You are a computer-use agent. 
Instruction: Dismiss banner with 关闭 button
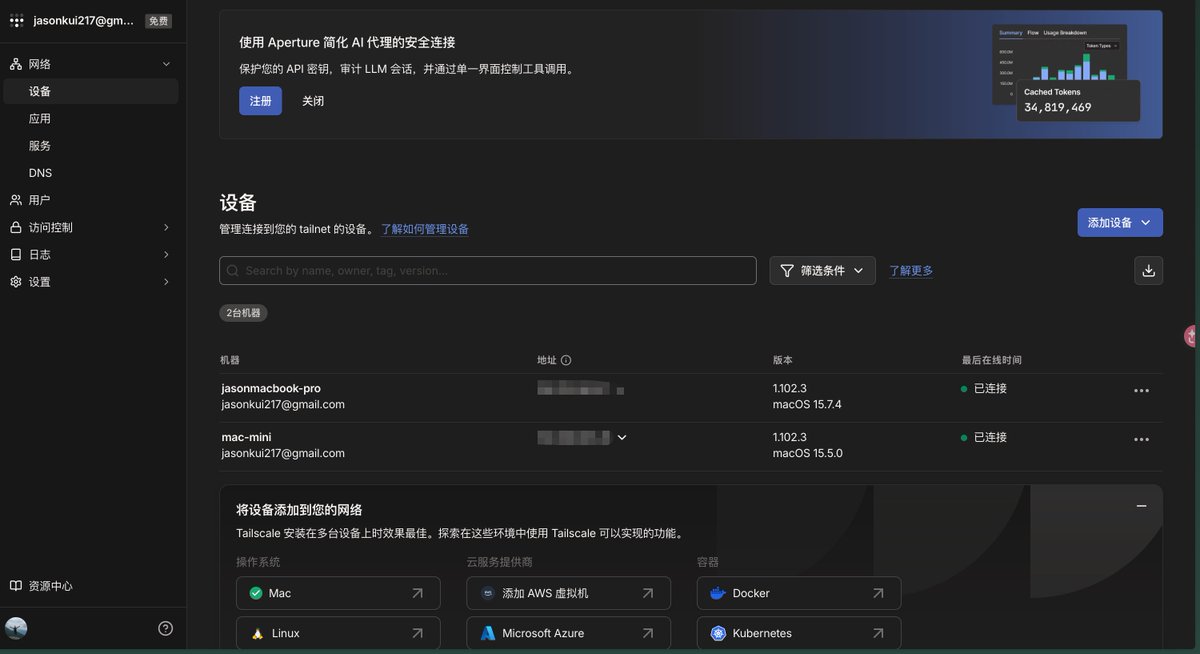pyautogui.click(x=313, y=101)
